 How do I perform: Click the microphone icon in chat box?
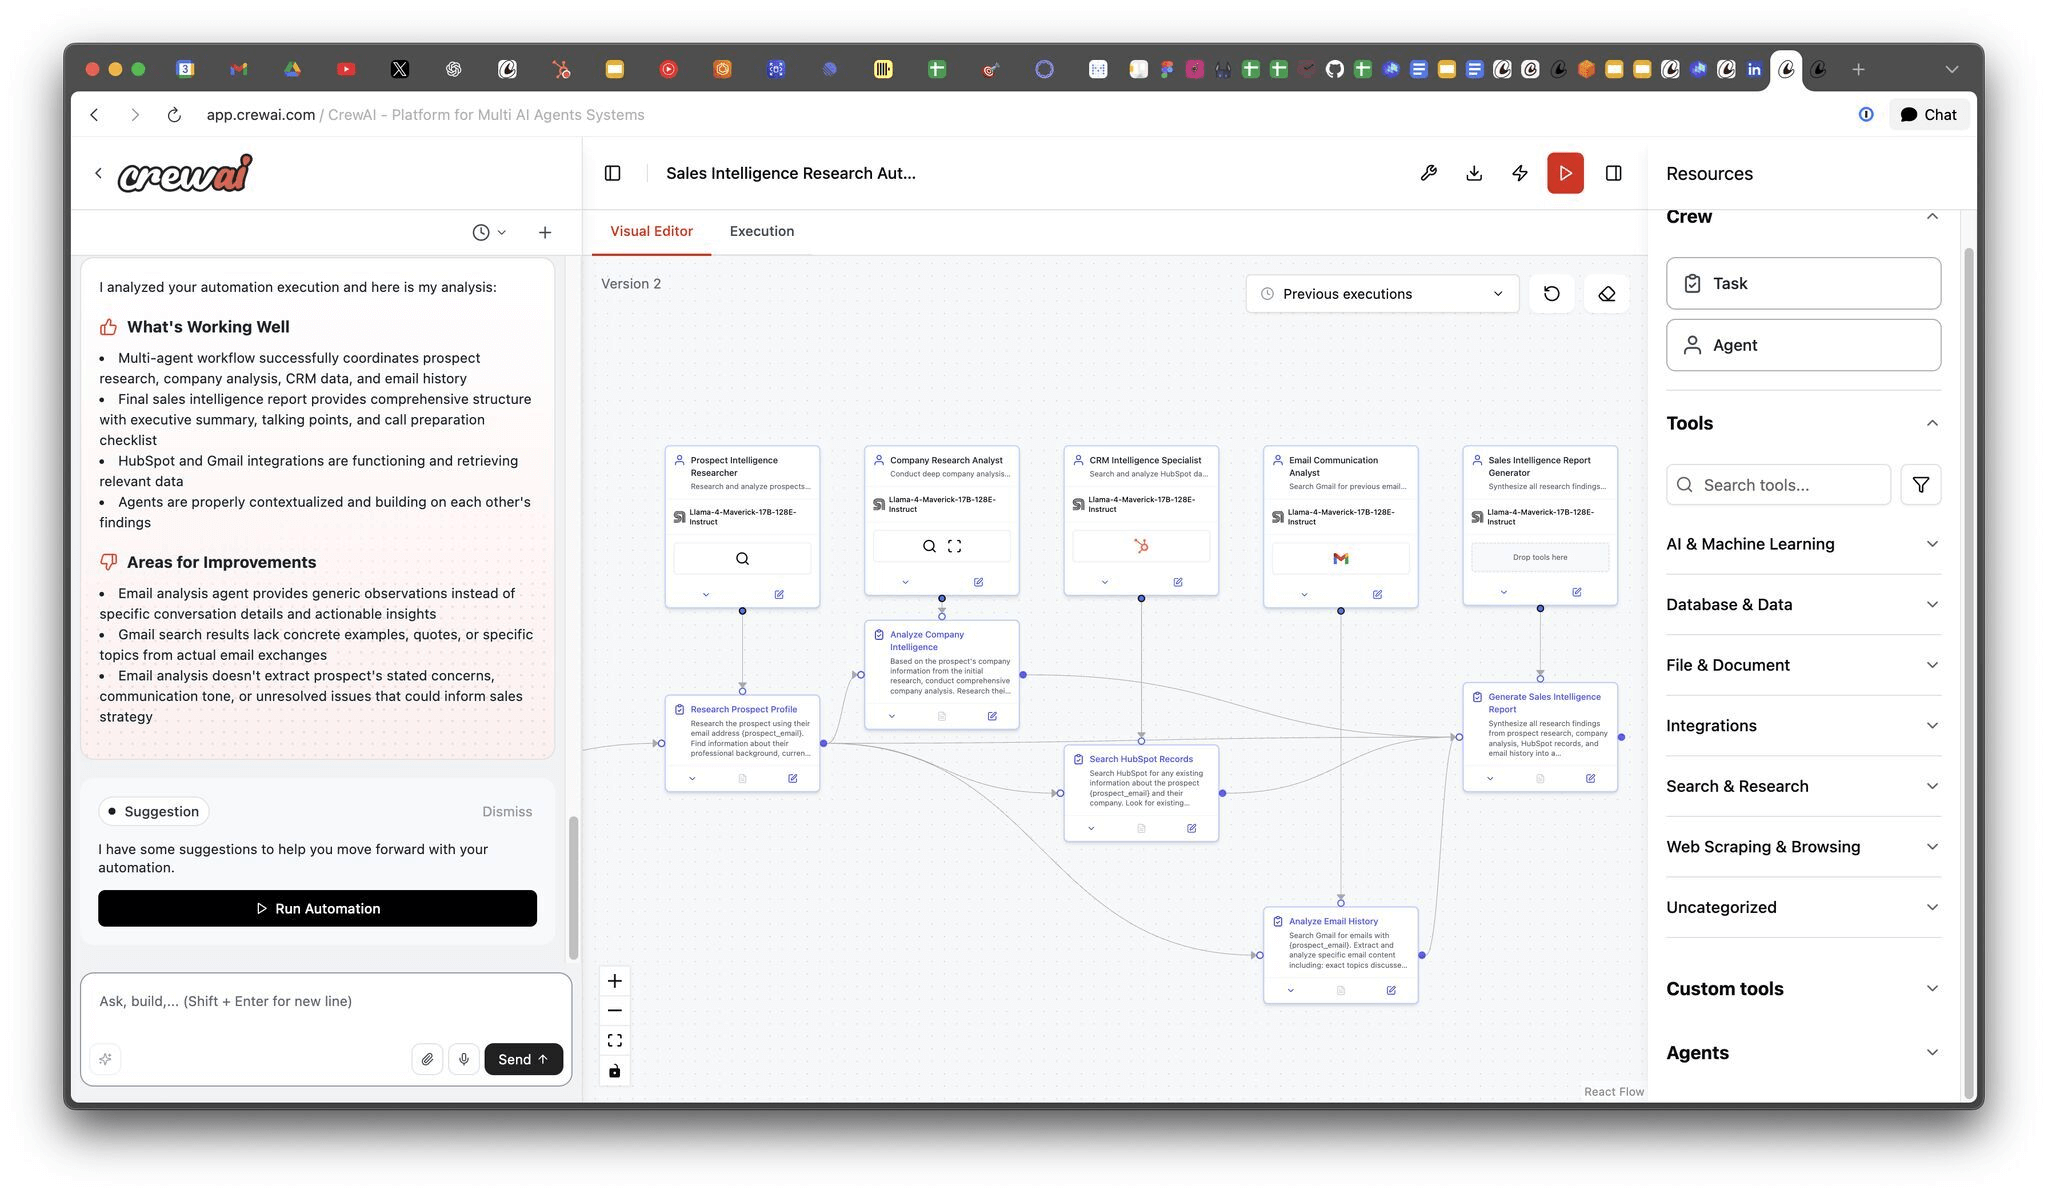[x=464, y=1059]
